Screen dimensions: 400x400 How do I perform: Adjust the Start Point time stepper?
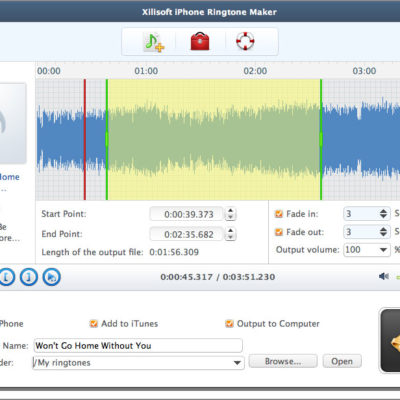(230, 214)
